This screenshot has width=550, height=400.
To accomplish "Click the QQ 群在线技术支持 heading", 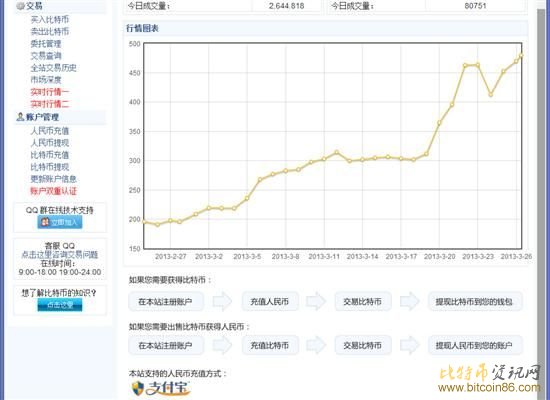I will (60, 210).
